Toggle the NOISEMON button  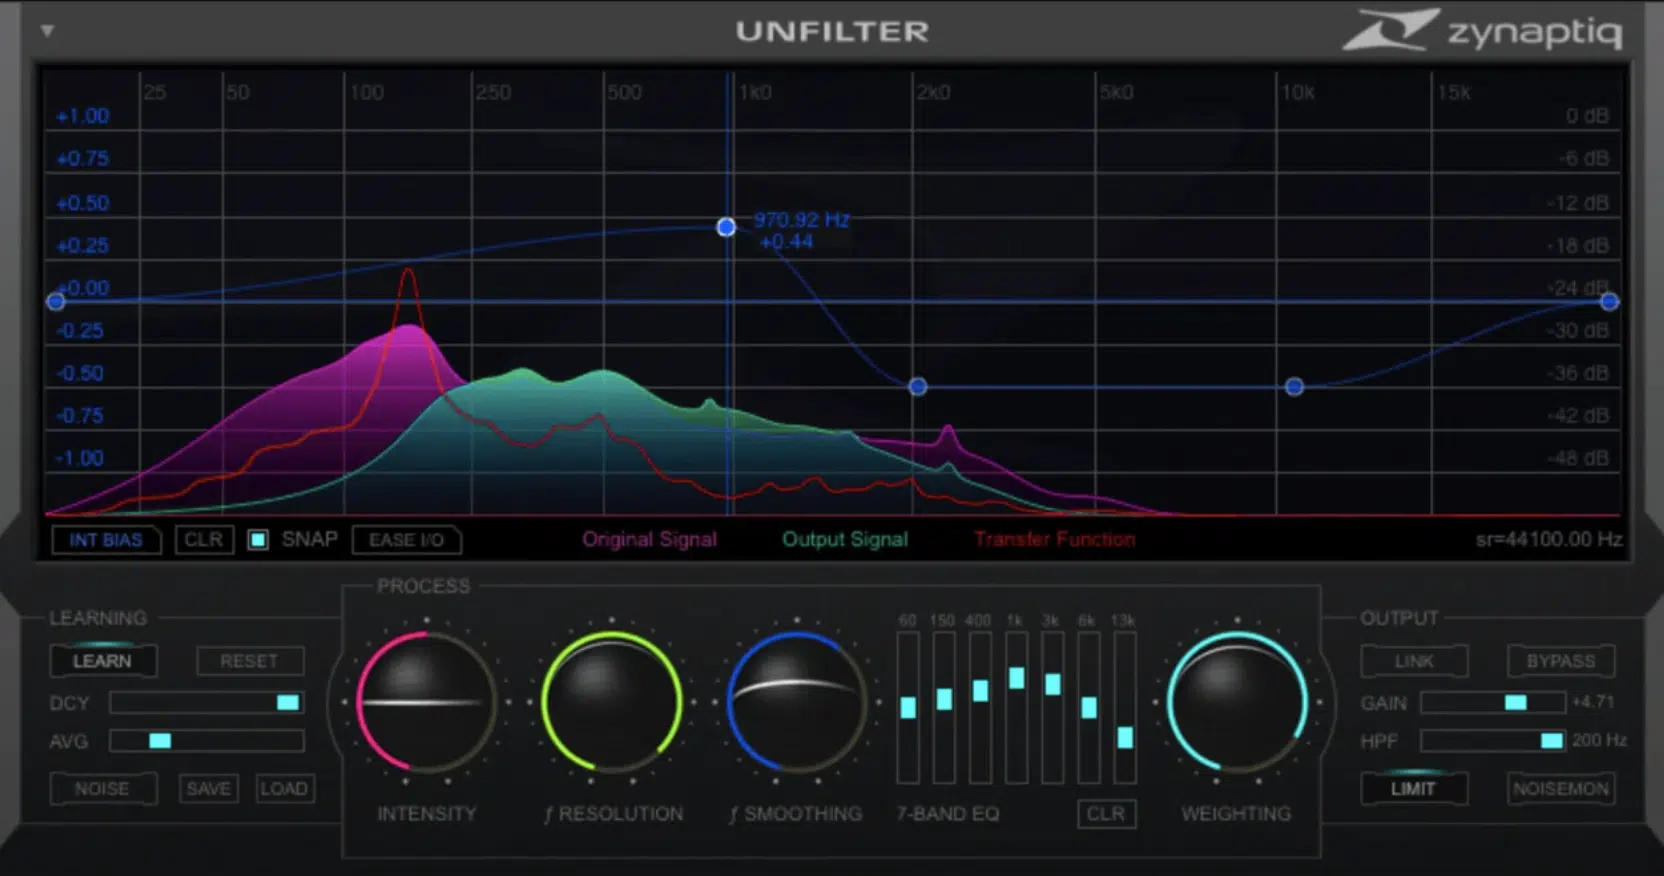click(x=1561, y=789)
